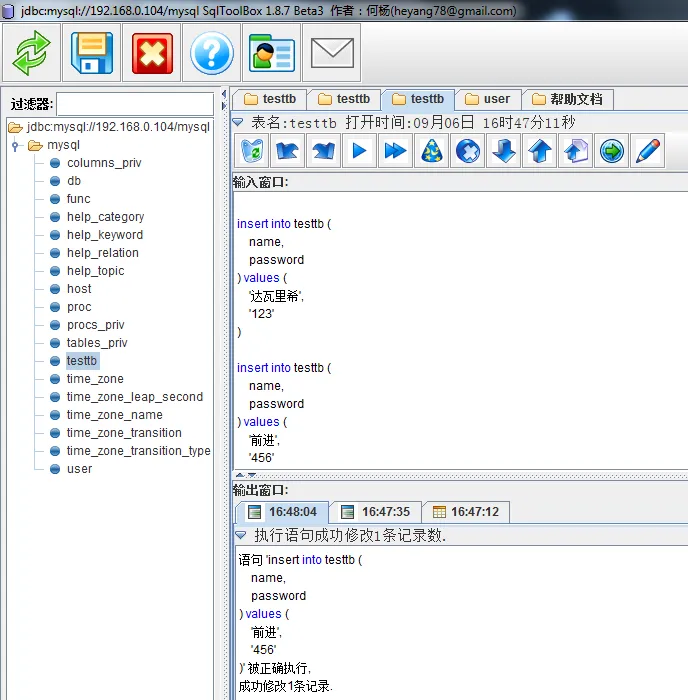Select the help_relation table

click(x=103, y=253)
